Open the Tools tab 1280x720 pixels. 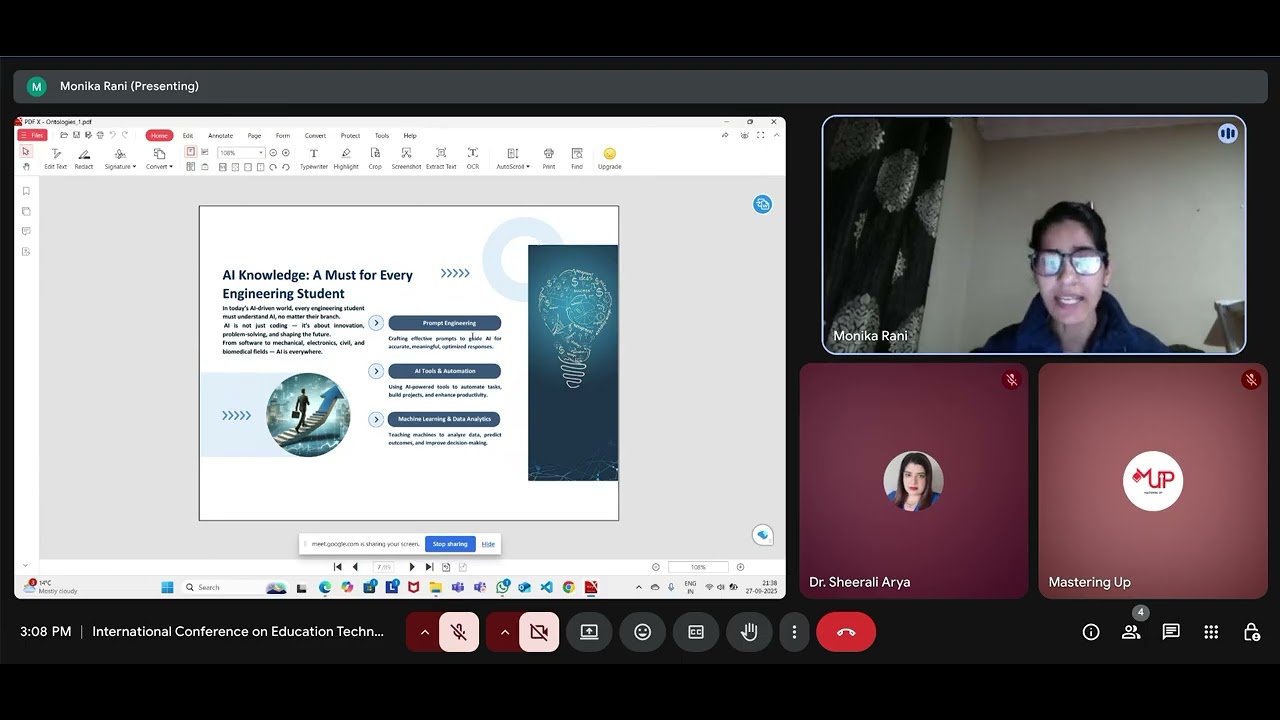tap(382, 135)
